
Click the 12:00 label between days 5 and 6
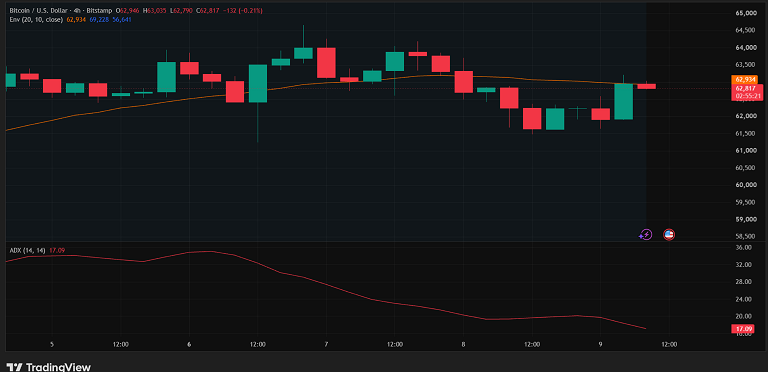(x=120, y=344)
